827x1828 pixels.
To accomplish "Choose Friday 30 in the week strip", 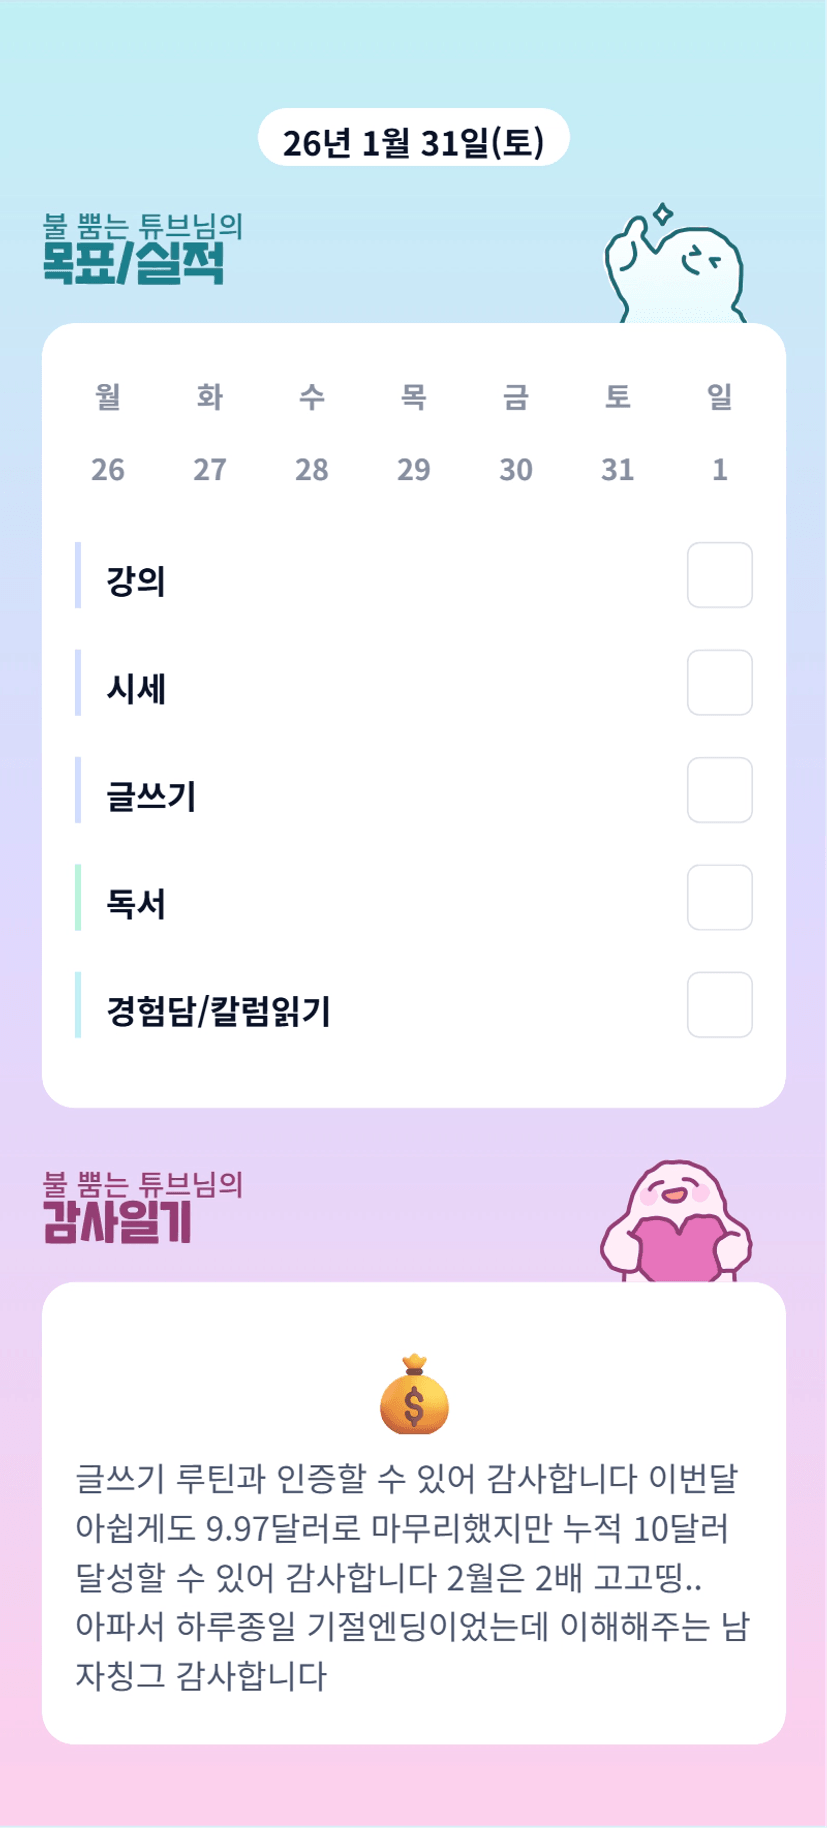I will click(516, 469).
